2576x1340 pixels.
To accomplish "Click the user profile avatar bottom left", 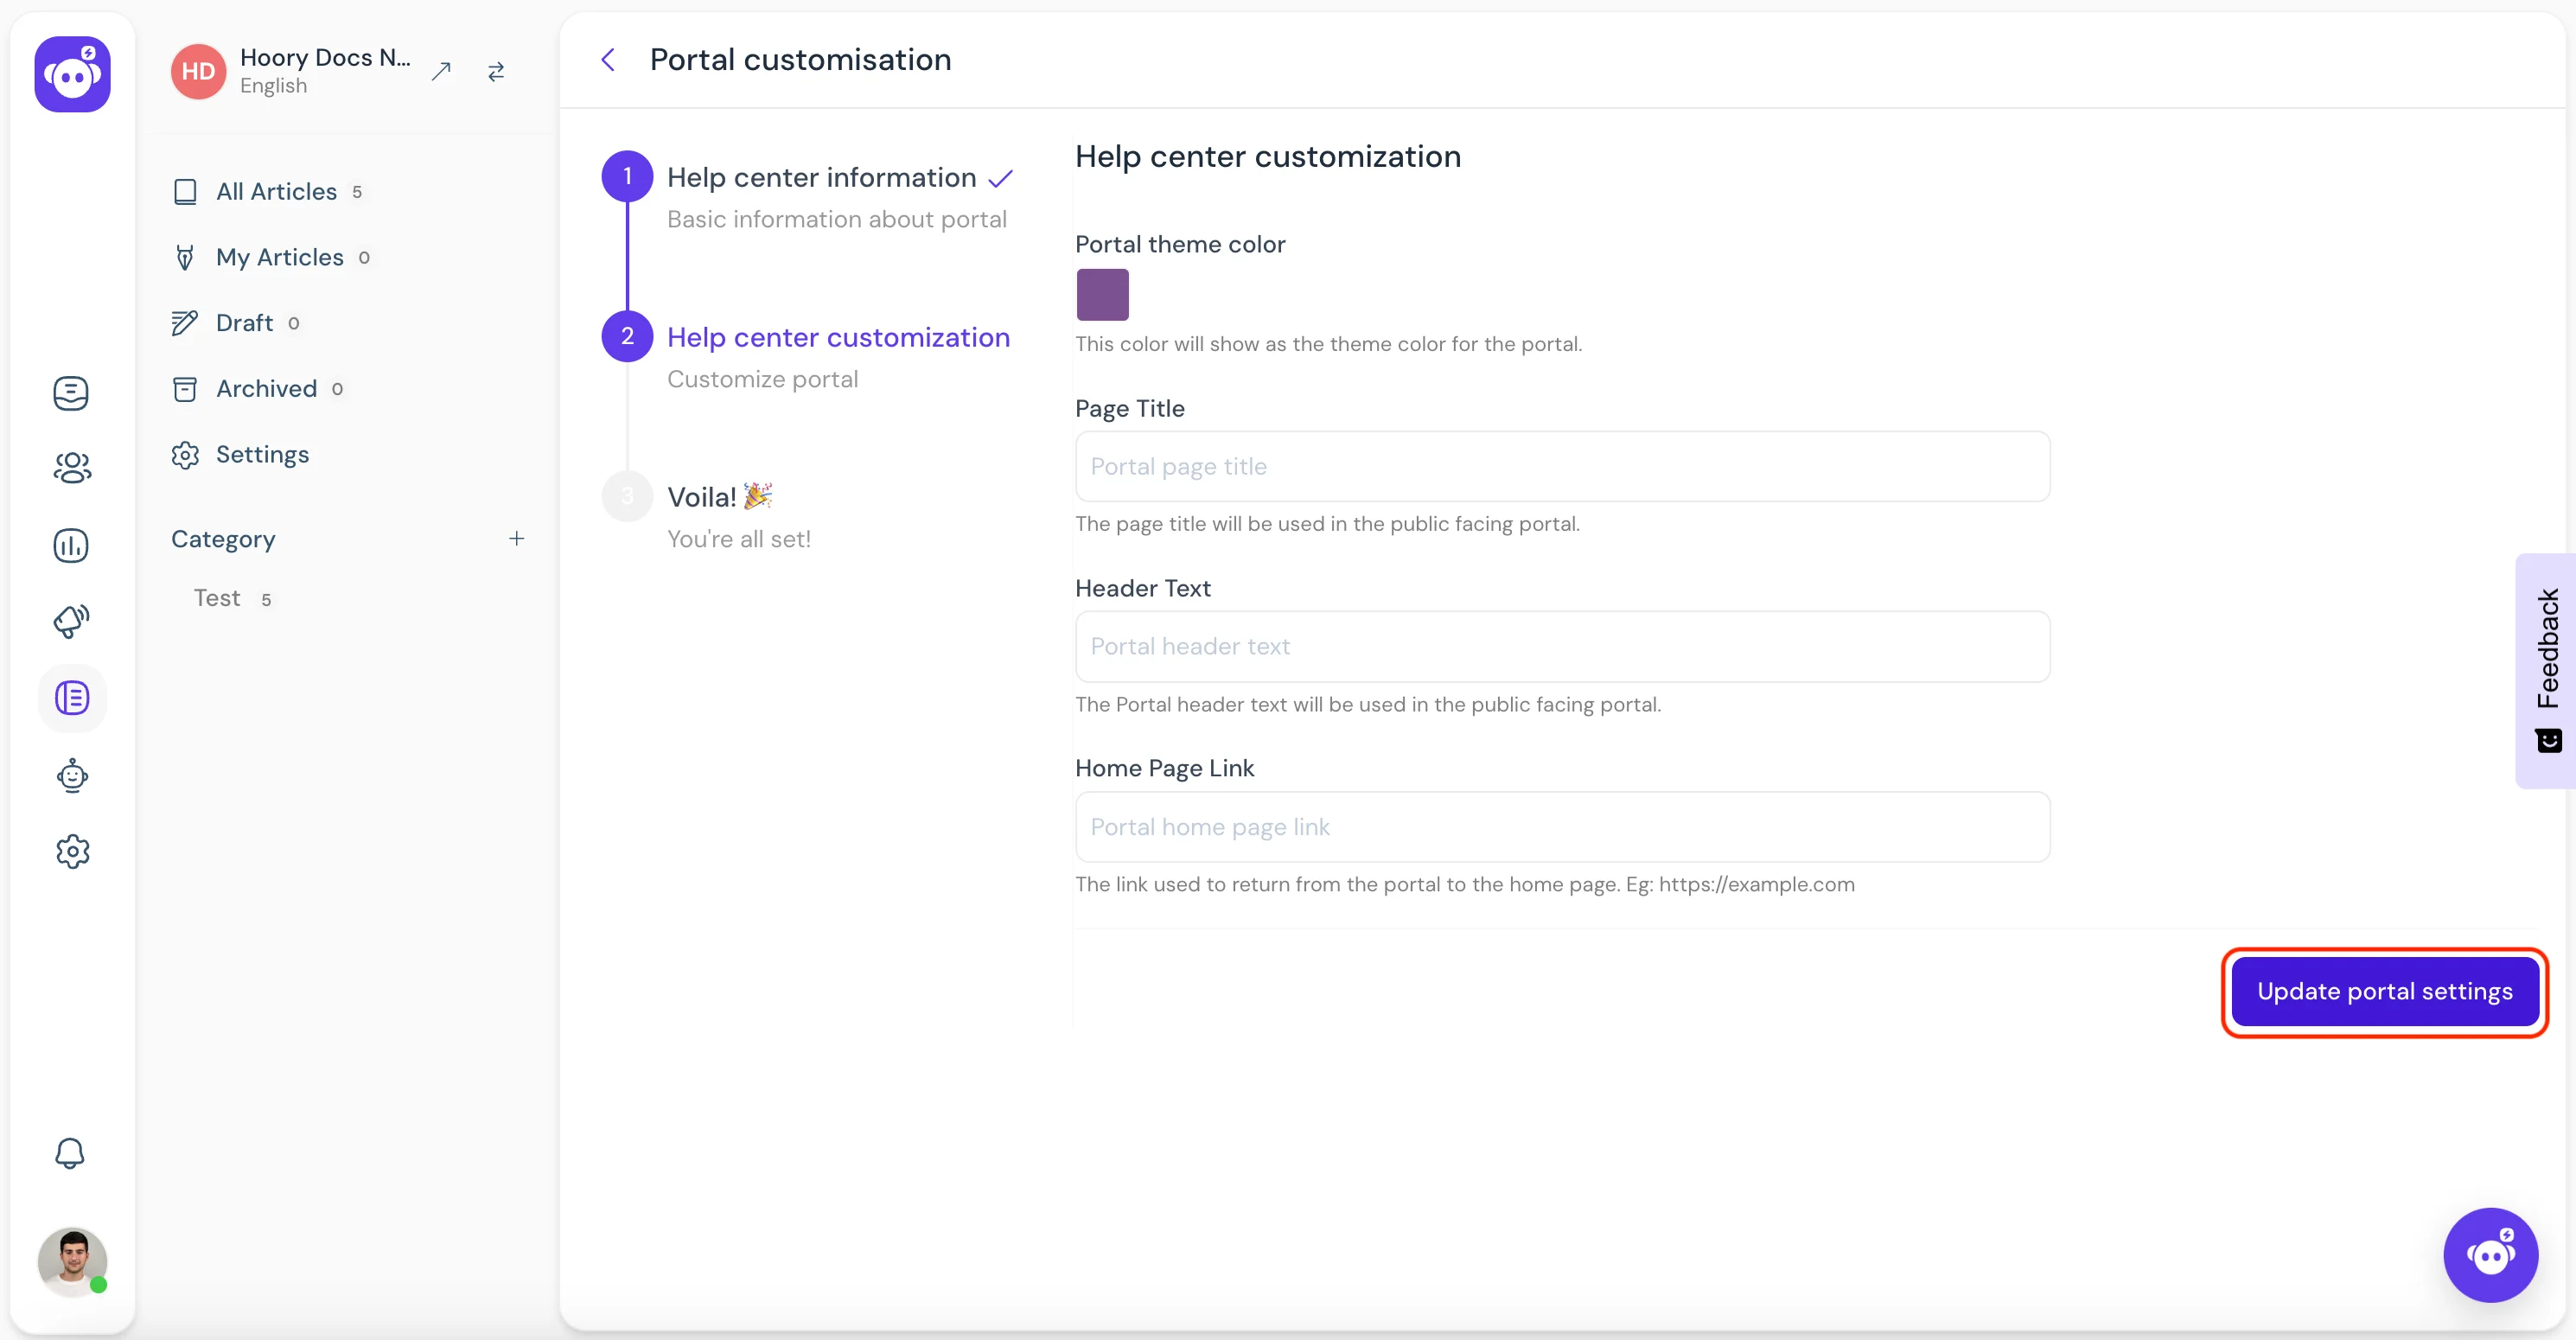I will (72, 1261).
